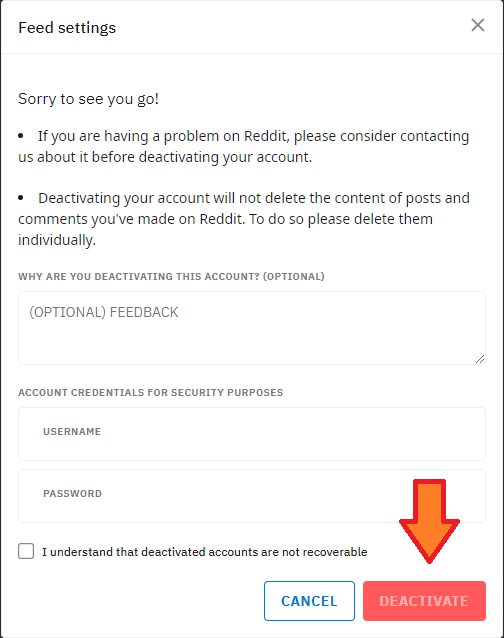The height and width of the screenshot is (638, 504).
Task: Click the bullet about contacting Reddit first
Action: (x=244, y=146)
